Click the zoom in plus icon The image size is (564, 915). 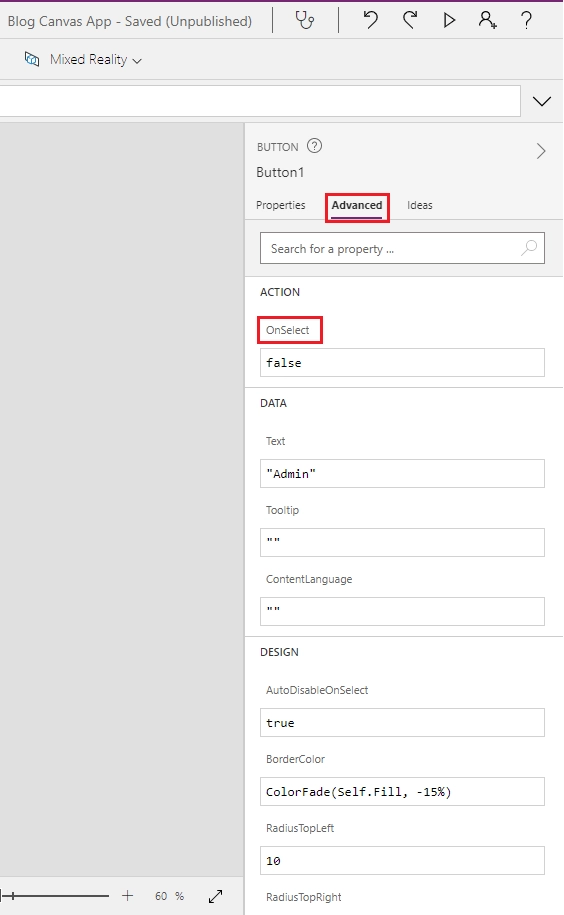(x=127, y=896)
